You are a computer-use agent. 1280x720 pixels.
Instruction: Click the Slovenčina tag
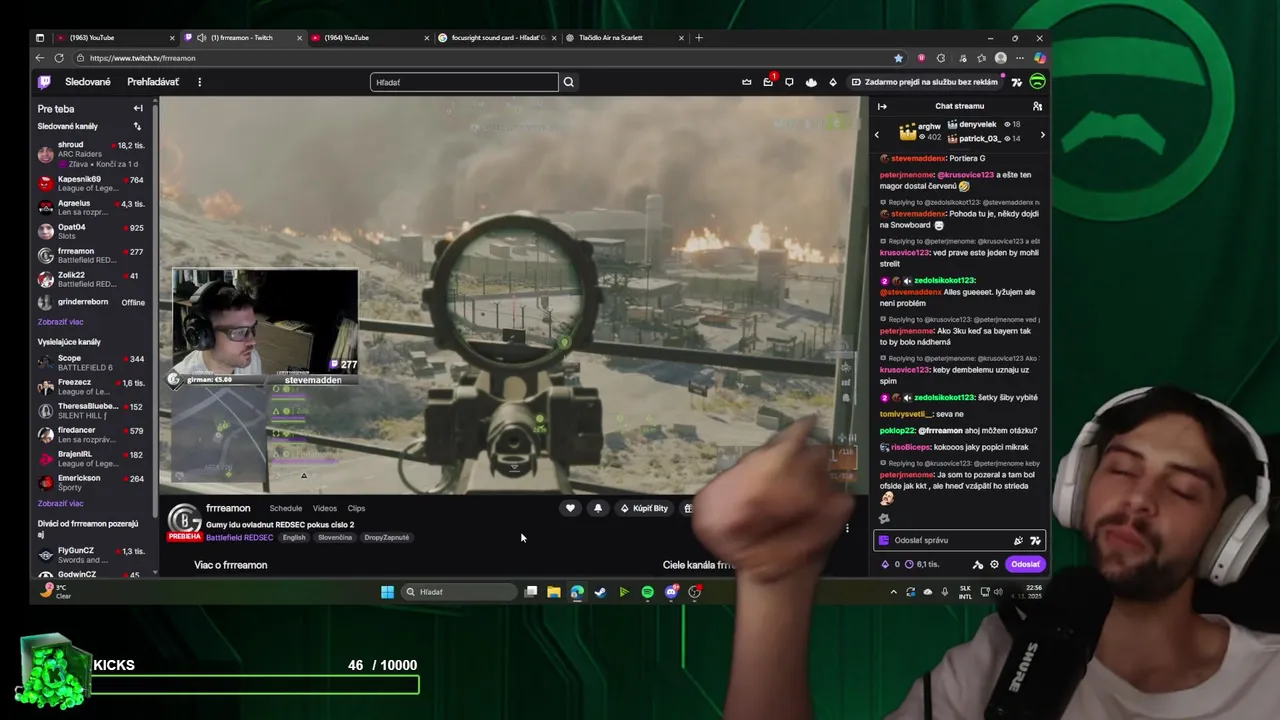point(334,537)
